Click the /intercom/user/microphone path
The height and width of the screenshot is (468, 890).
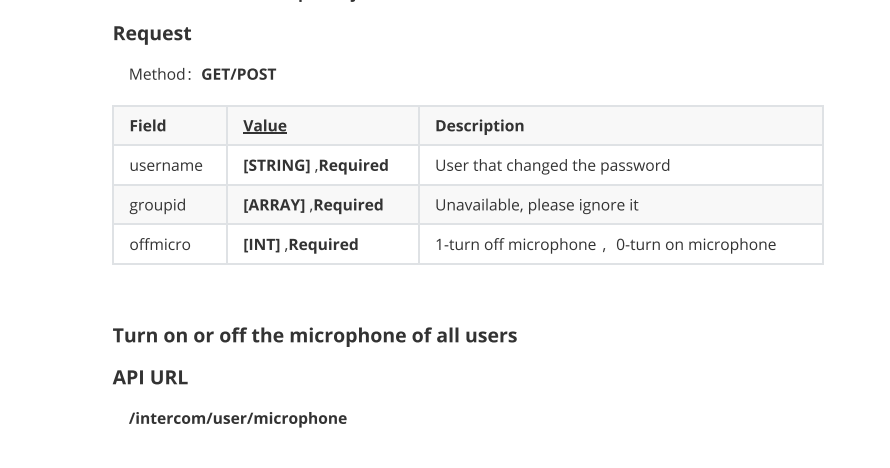238,418
